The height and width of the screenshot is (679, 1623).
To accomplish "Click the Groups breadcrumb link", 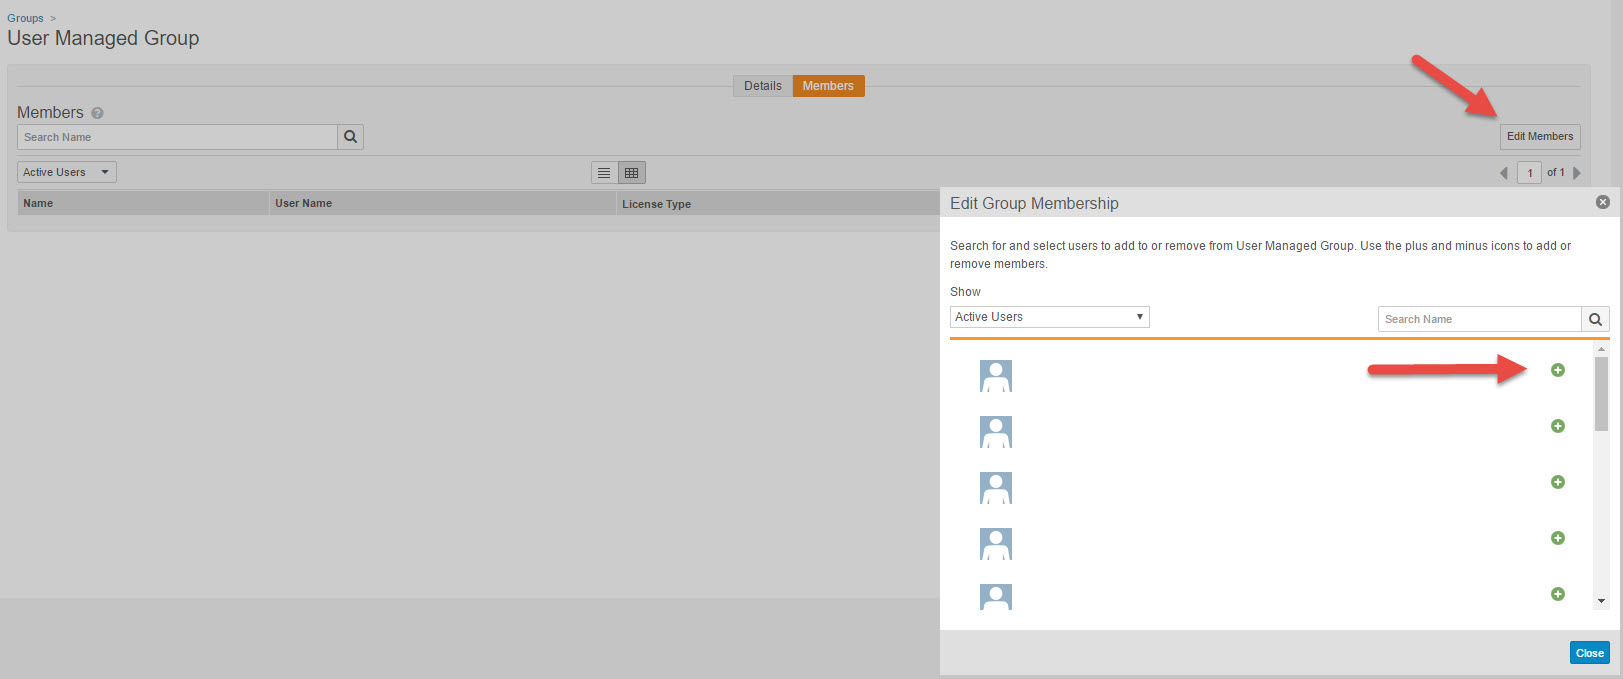I will (25, 18).
